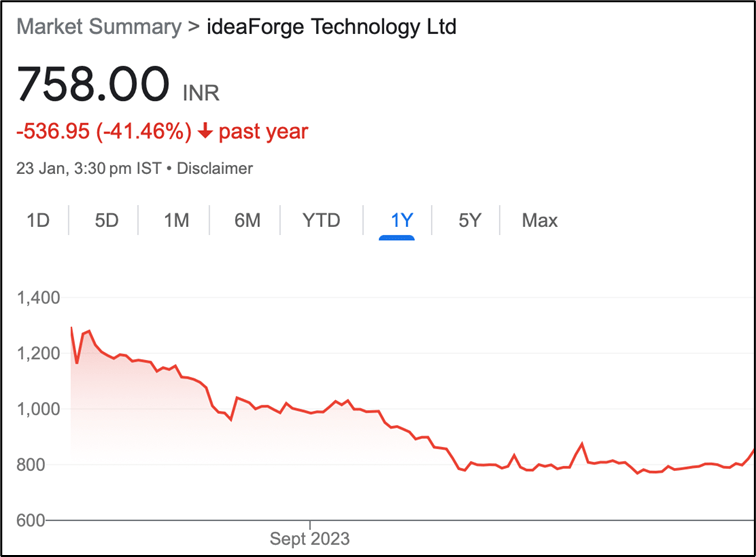Select the YTD range tab
This screenshot has height=557, width=756.
[x=321, y=220]
